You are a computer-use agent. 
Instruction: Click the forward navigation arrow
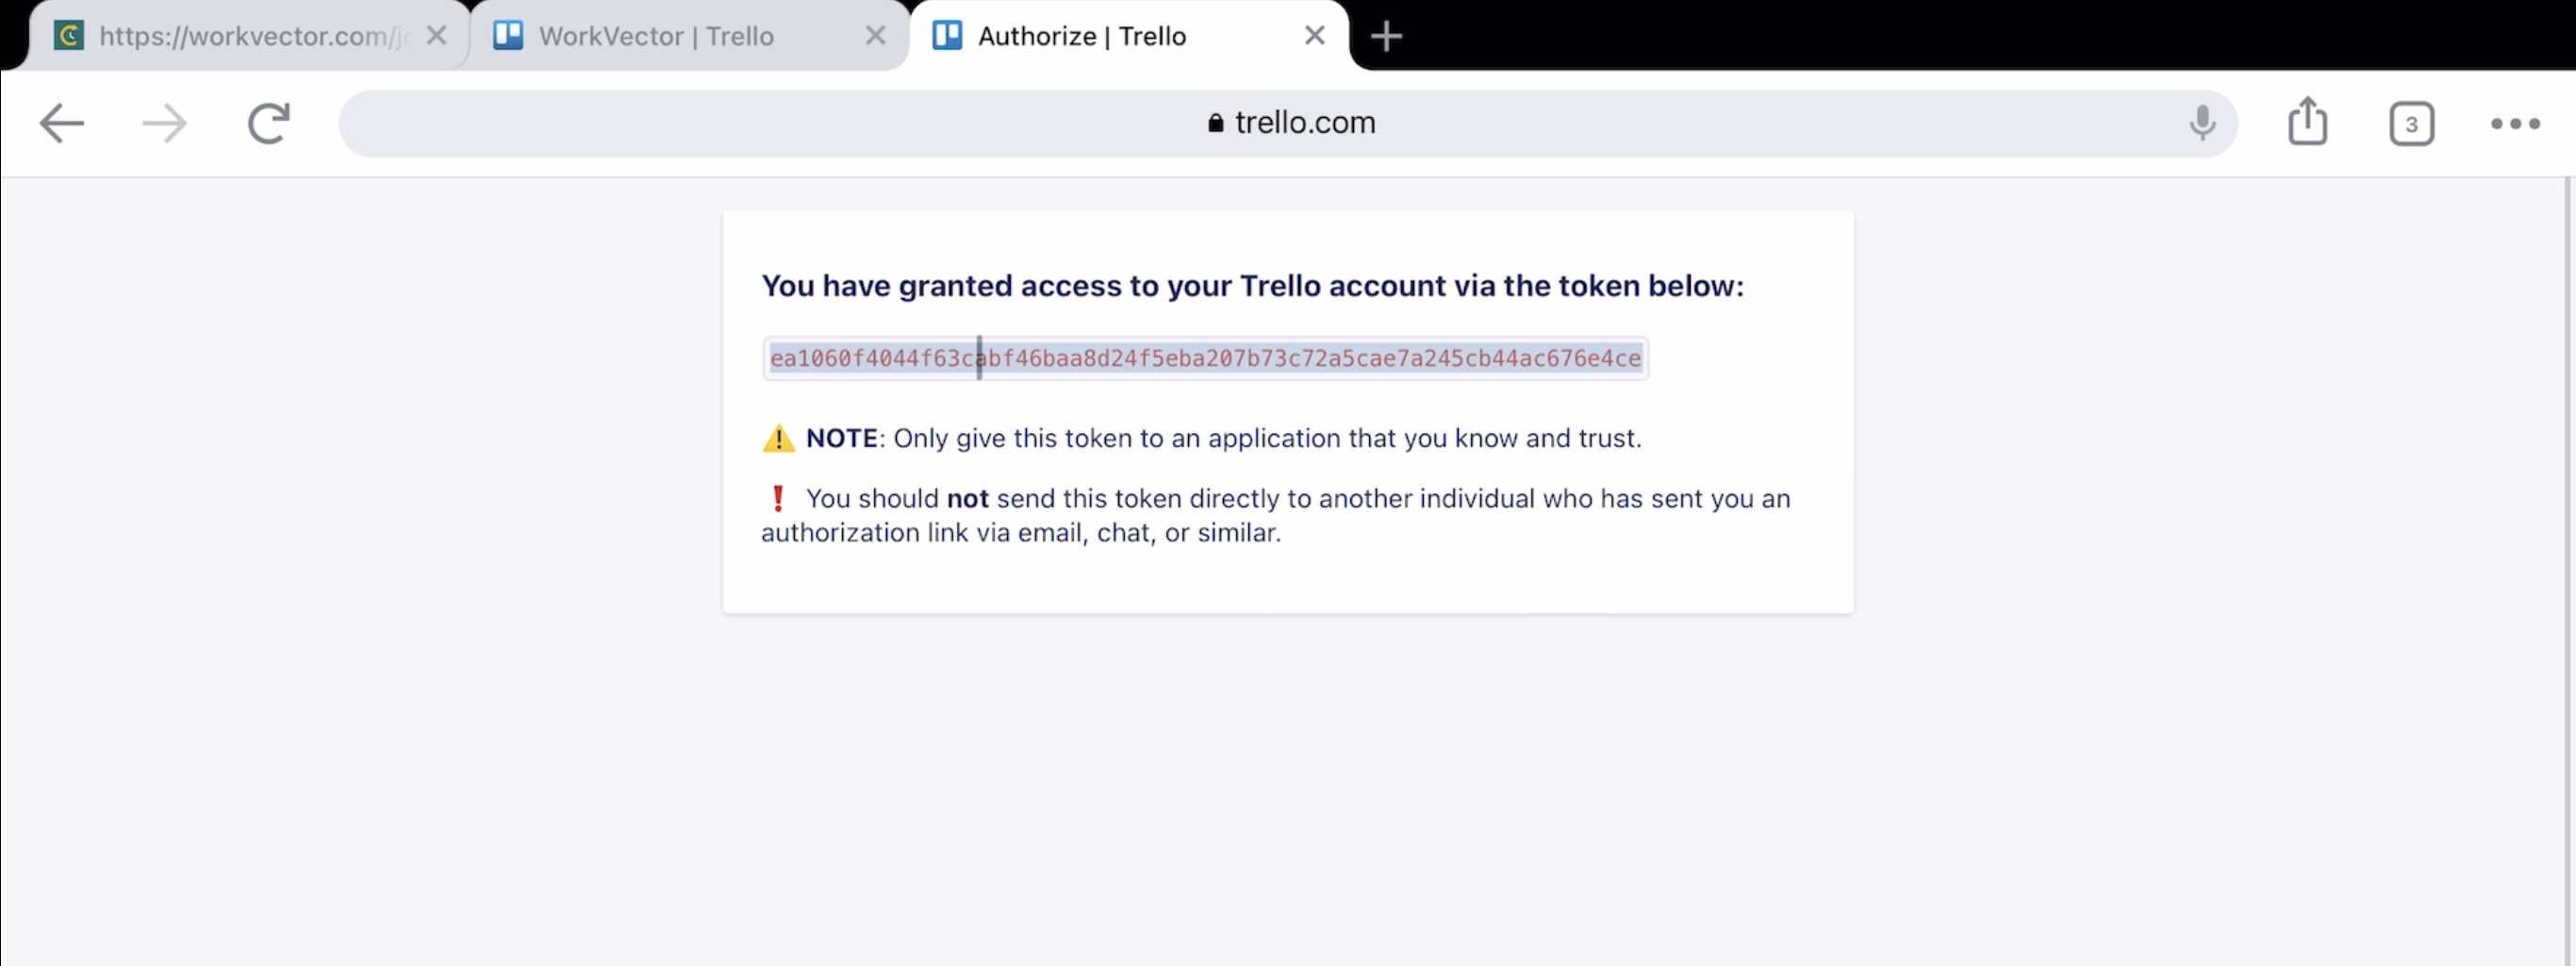(164, 124)
